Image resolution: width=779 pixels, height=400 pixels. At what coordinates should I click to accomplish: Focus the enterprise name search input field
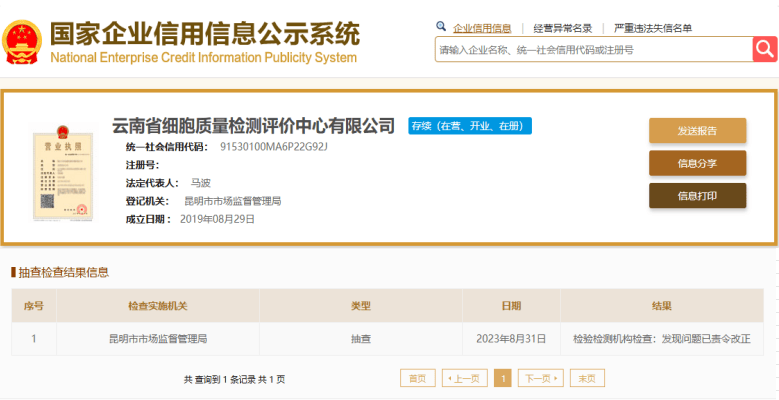click(x=594, y=49)
